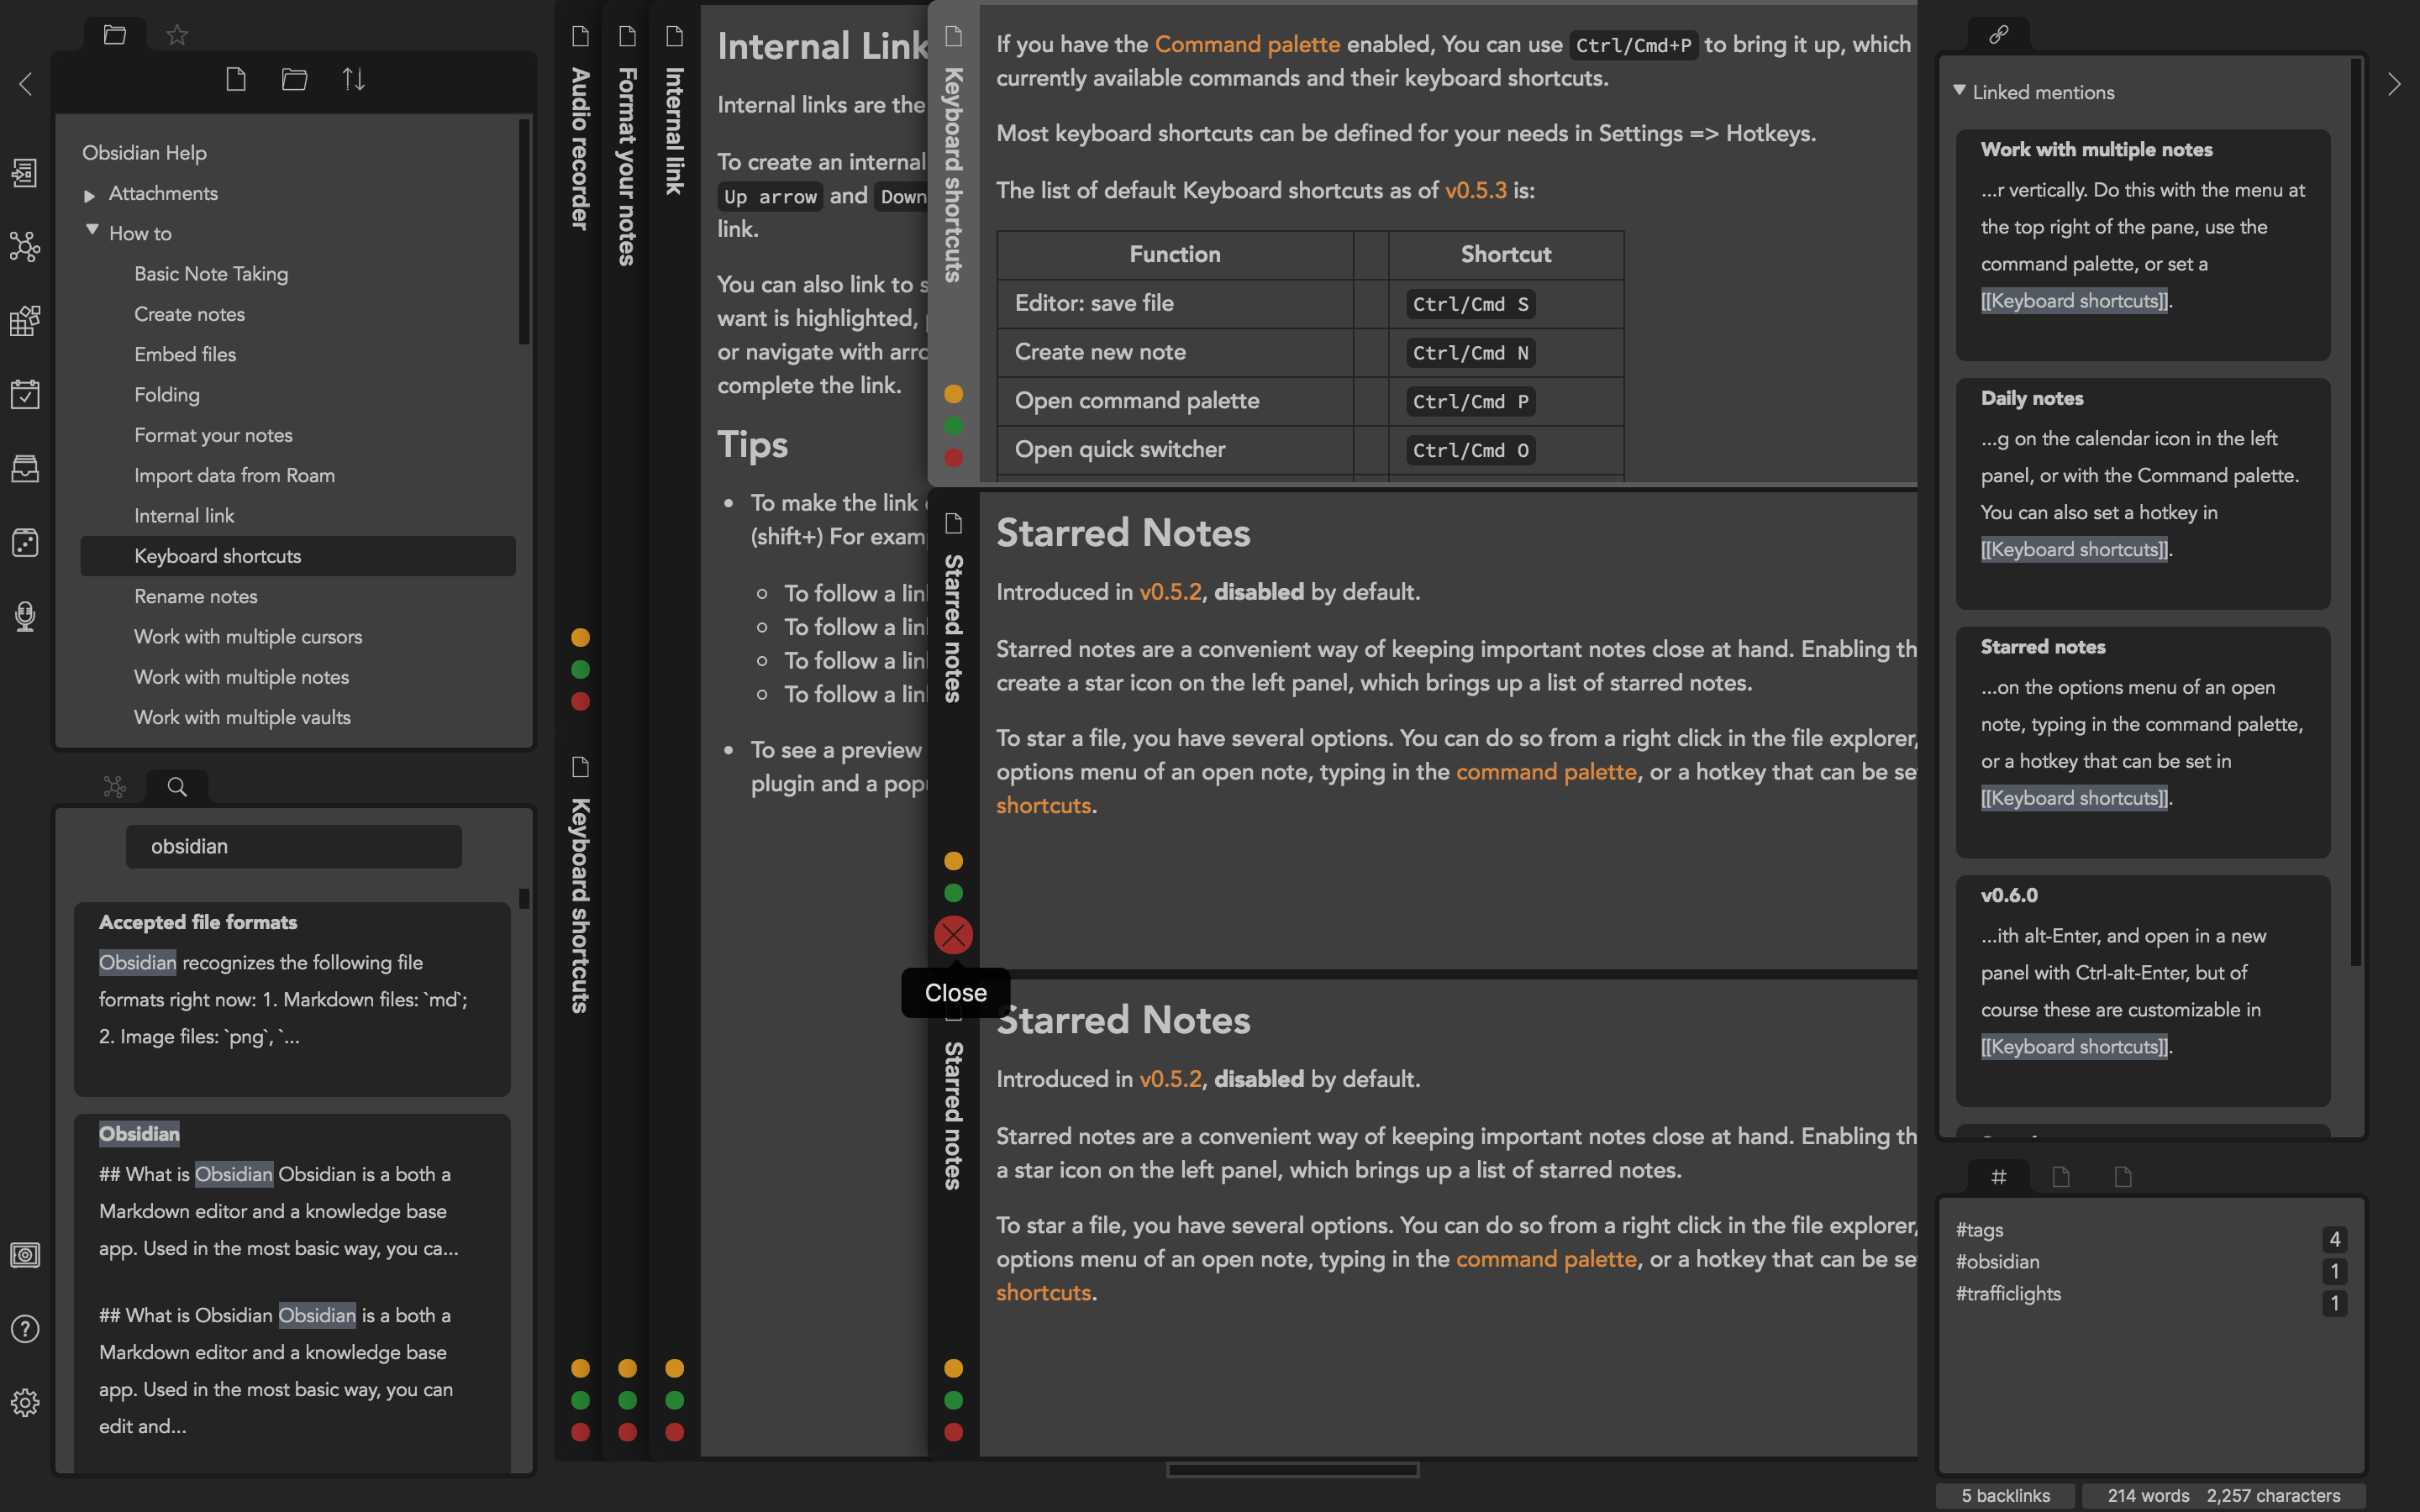Open settings gear icon
Viewport: 2420px width, 1512px height.
[25, 1402]
